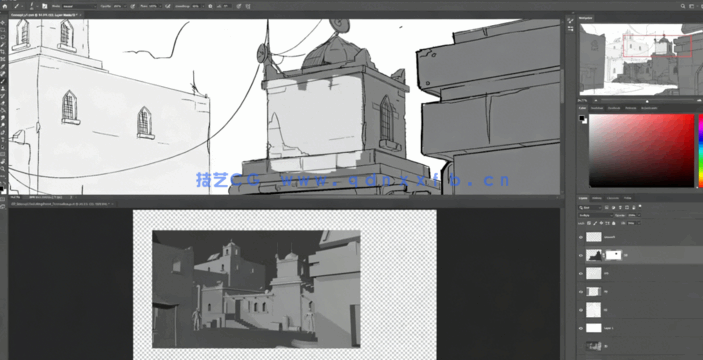Screen dimensions: 703x360
Task: Select the Clone Stamp tool
Action: 4,88
